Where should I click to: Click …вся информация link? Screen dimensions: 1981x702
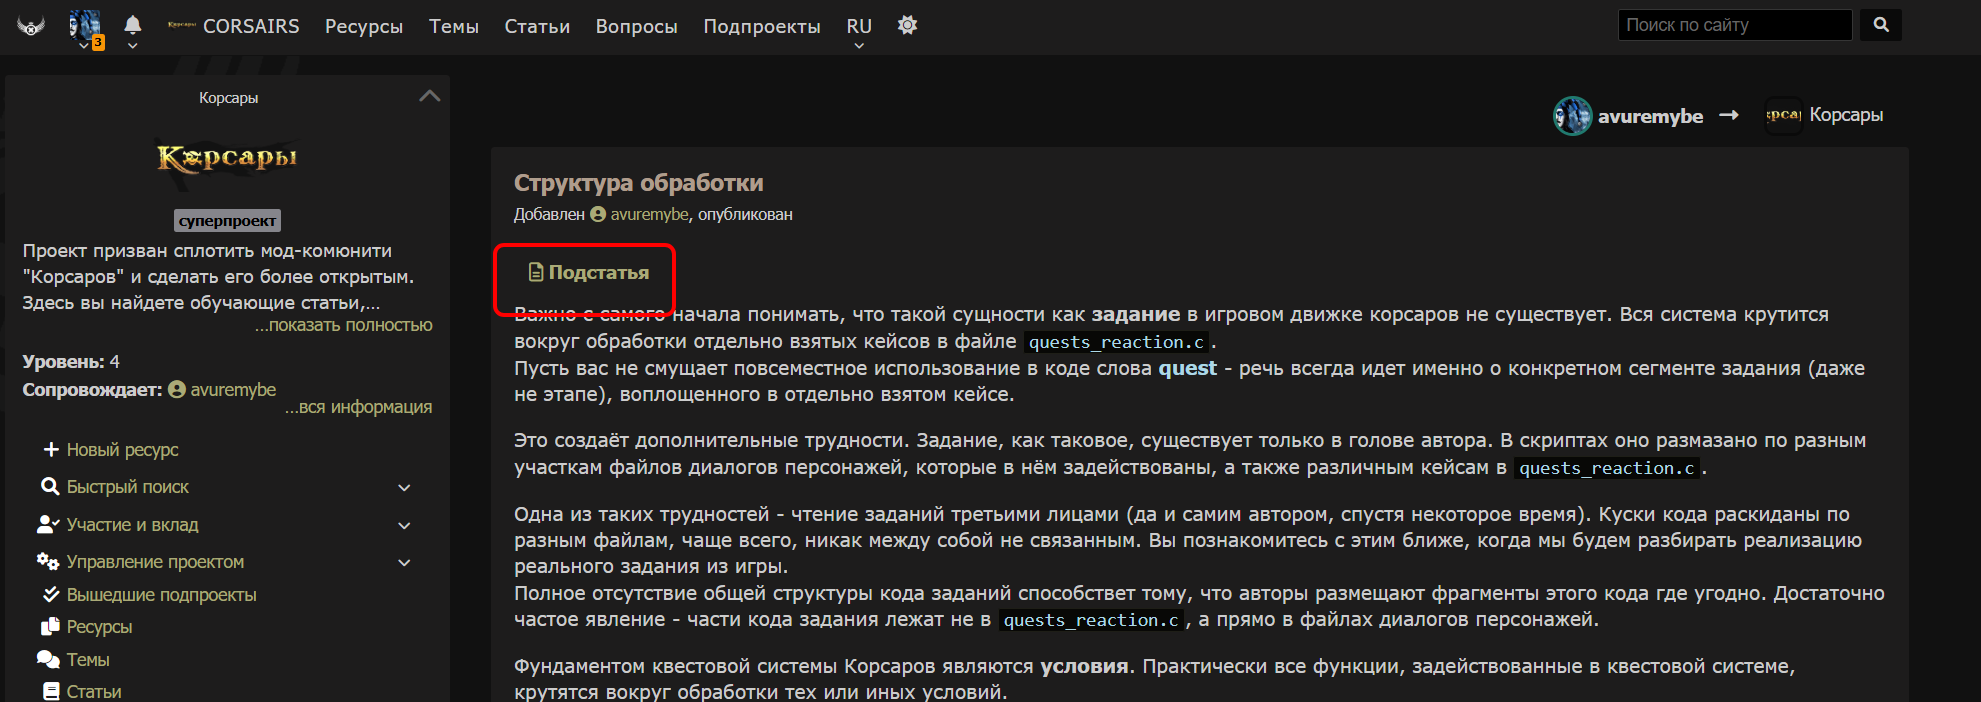pos(359,407)
